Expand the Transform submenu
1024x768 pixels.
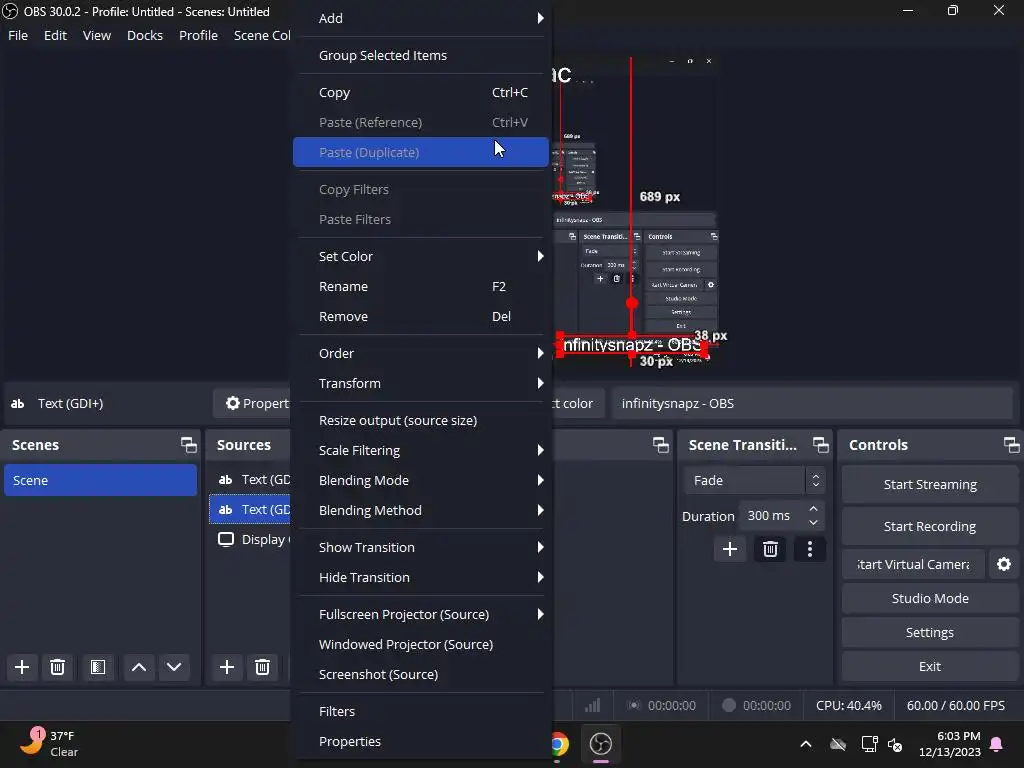click(x=421, y=383)
